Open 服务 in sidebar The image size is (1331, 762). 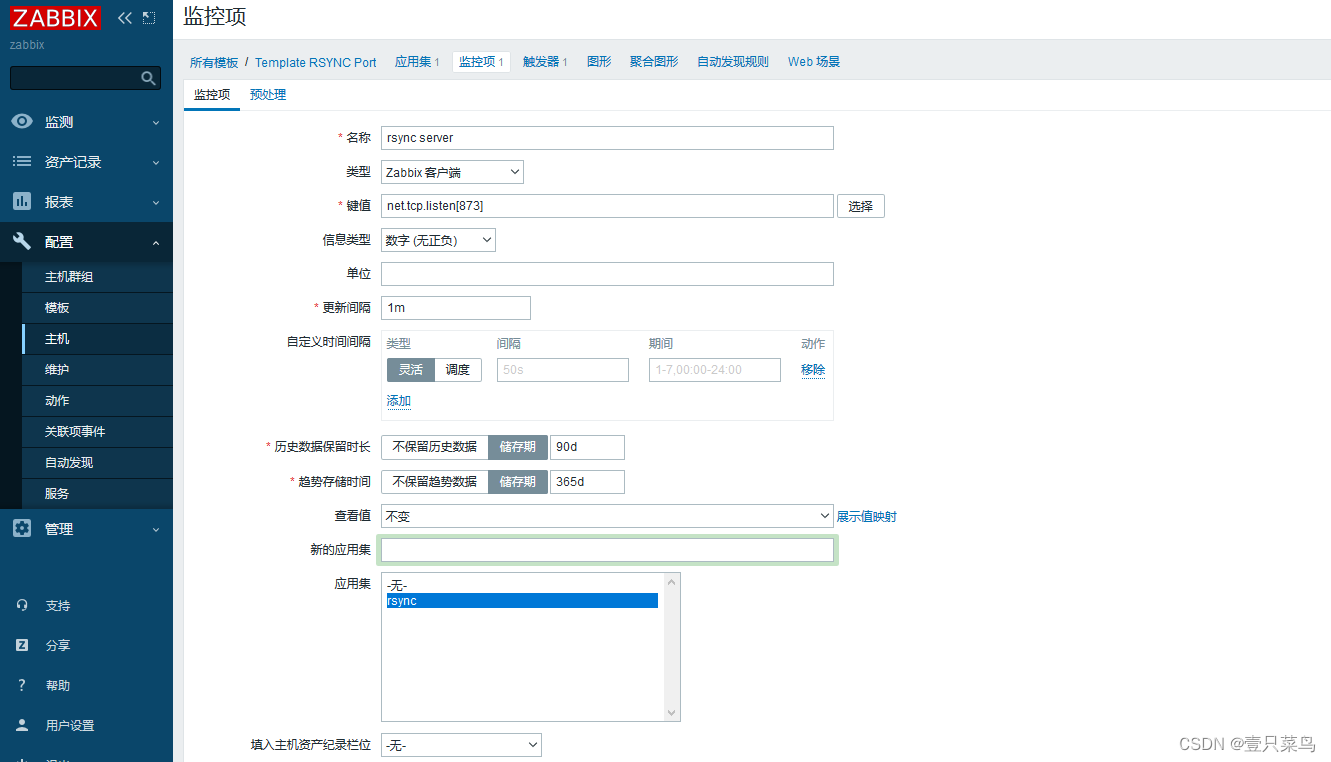97,494
